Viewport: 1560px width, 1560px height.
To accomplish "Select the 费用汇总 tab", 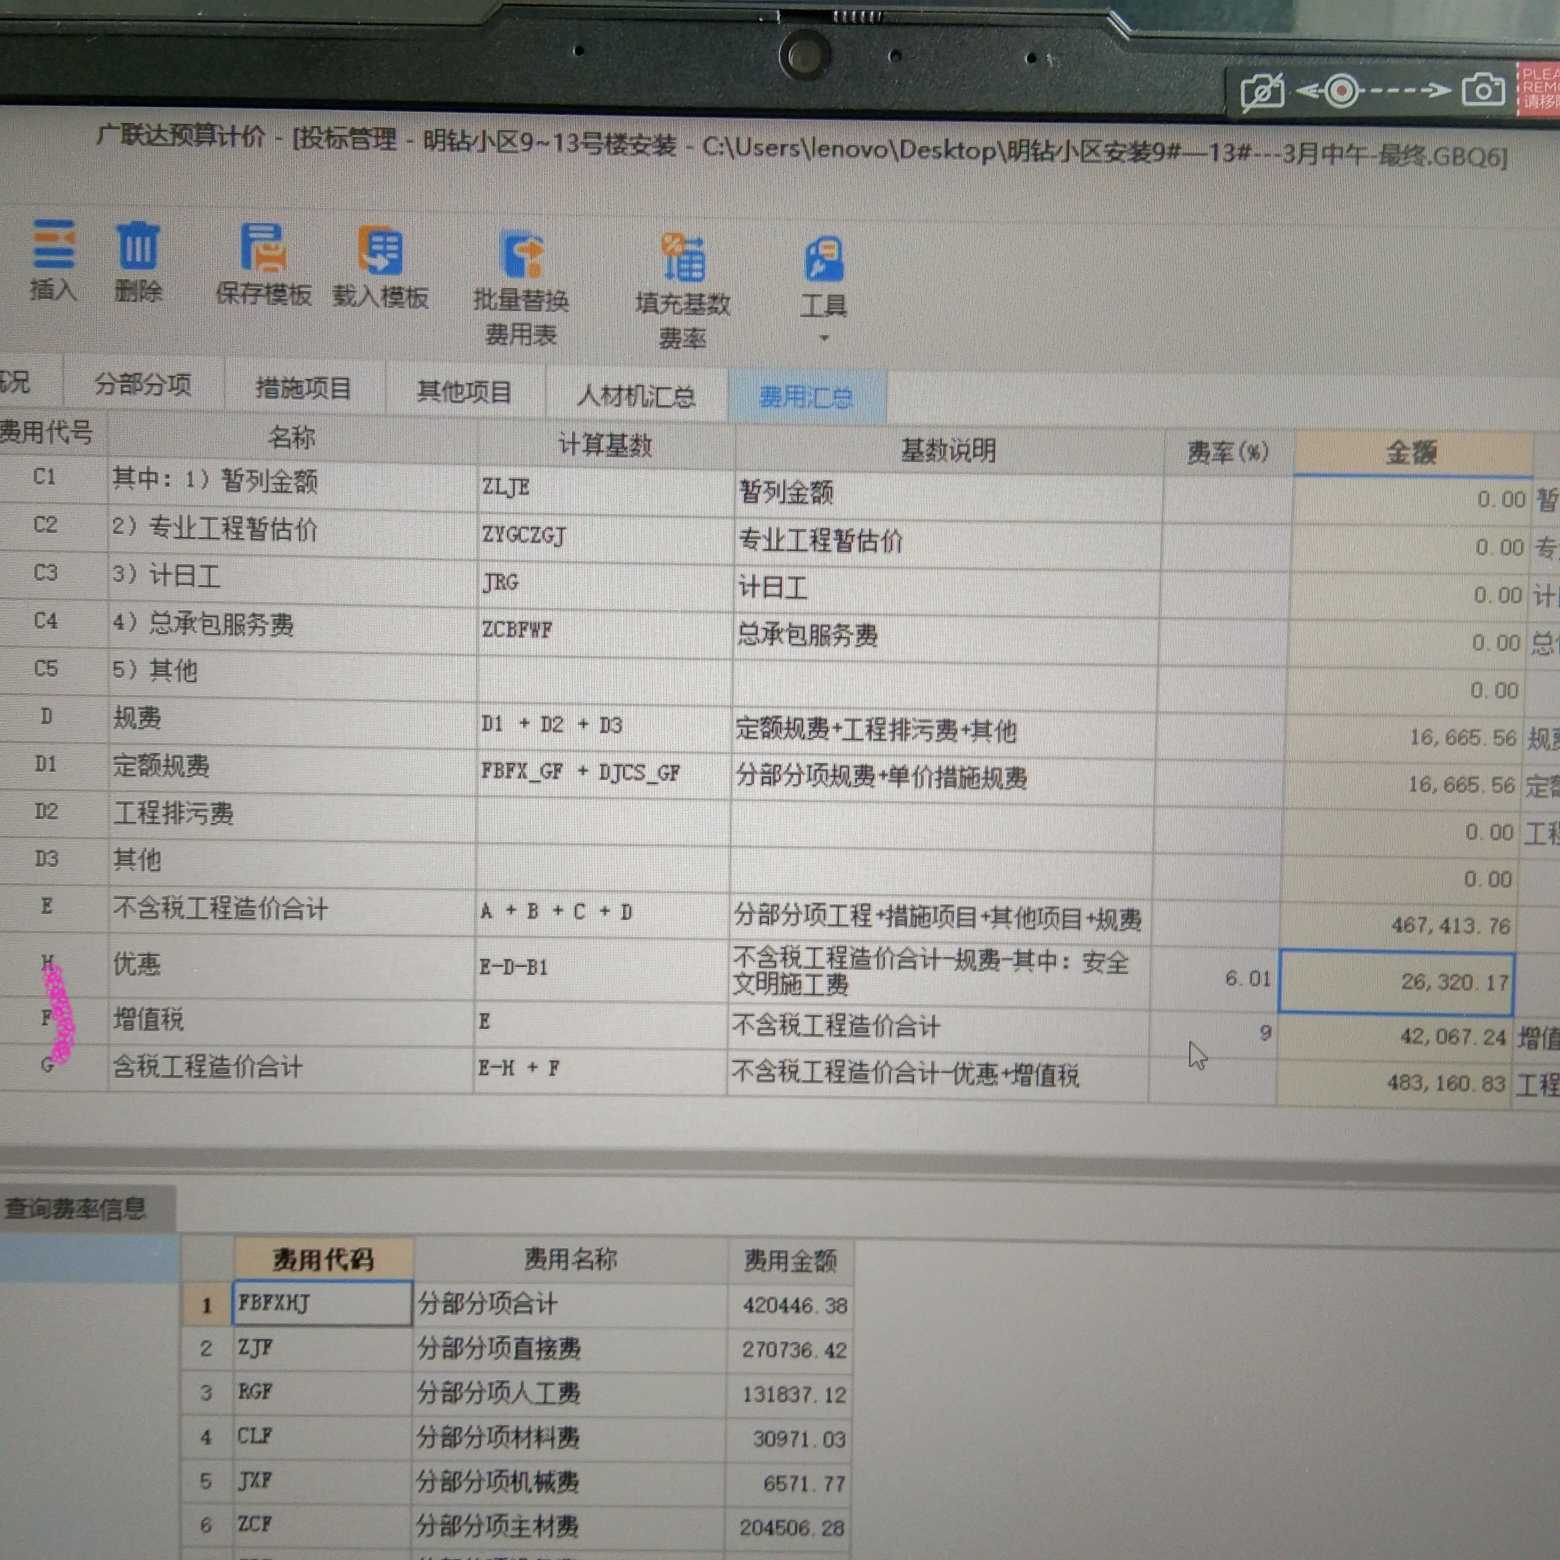I will 806,398.
